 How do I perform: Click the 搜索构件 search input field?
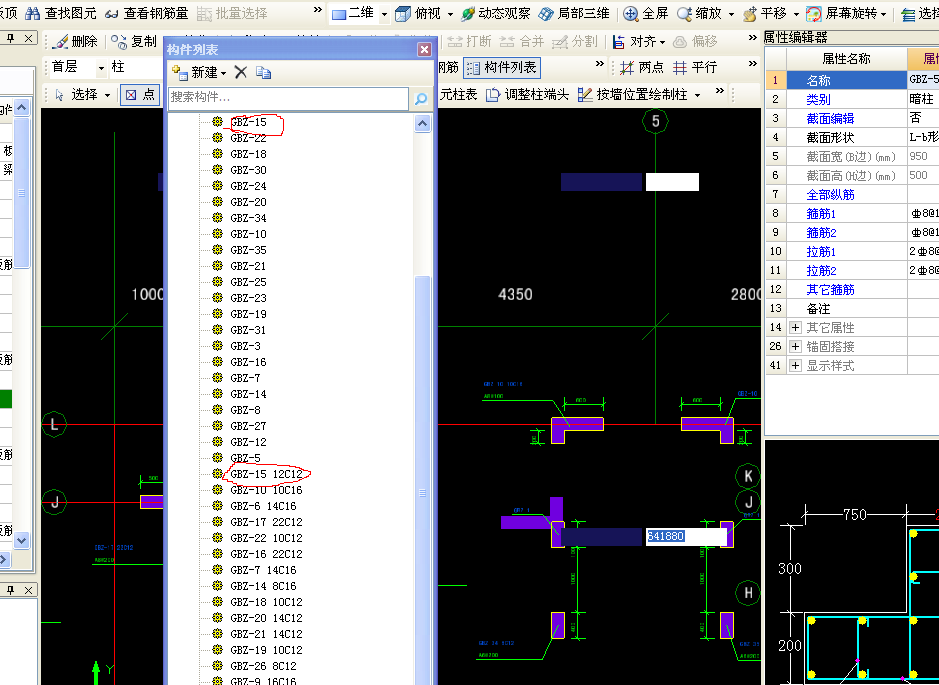(289, 99)
